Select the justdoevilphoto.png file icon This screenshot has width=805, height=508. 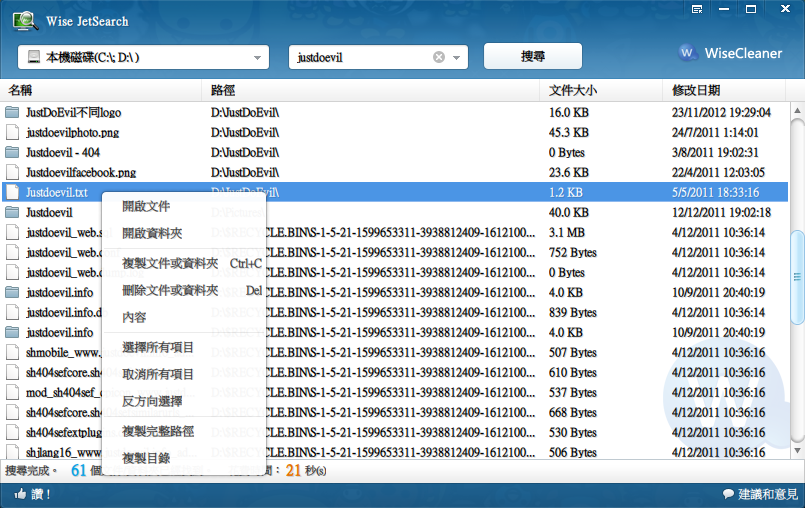pos(12,132)
